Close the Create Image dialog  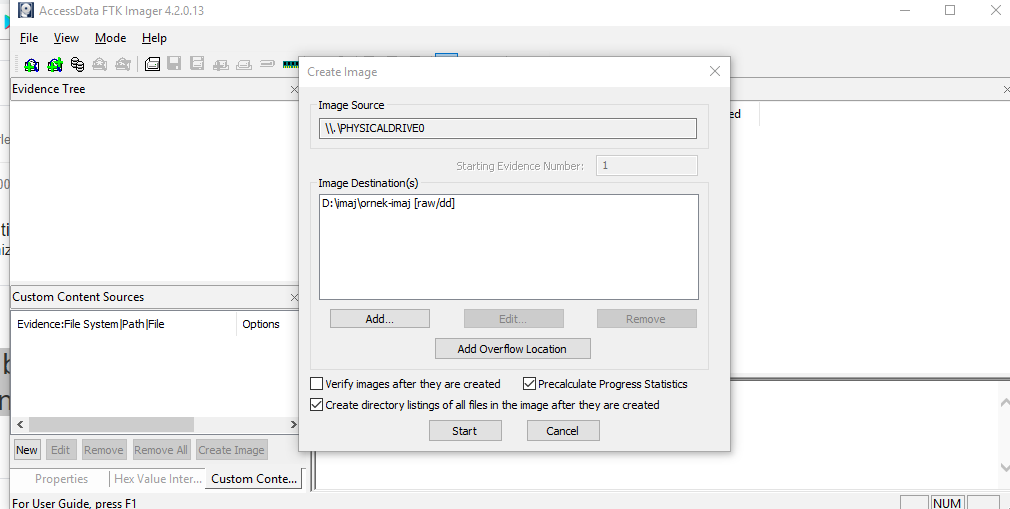714,72
